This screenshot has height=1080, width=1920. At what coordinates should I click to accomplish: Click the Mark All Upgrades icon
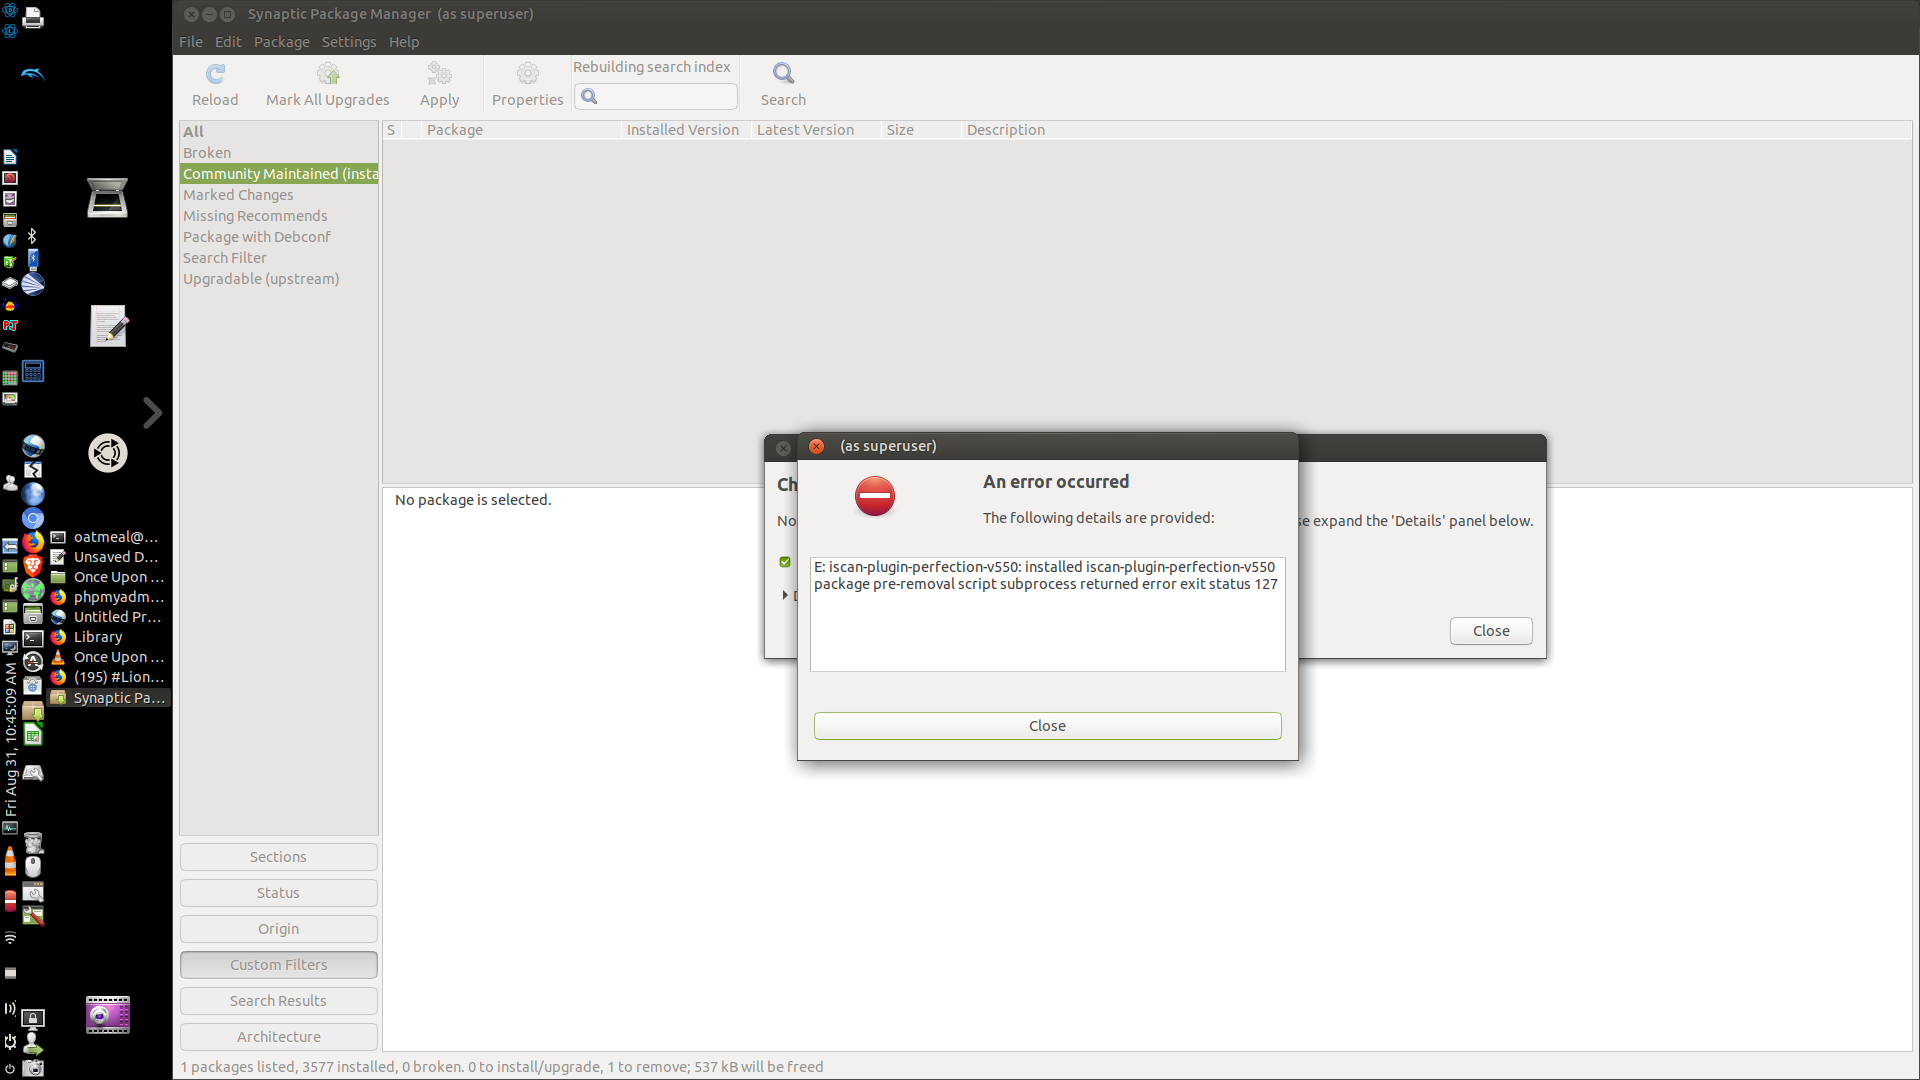click(x=328, y=74)
